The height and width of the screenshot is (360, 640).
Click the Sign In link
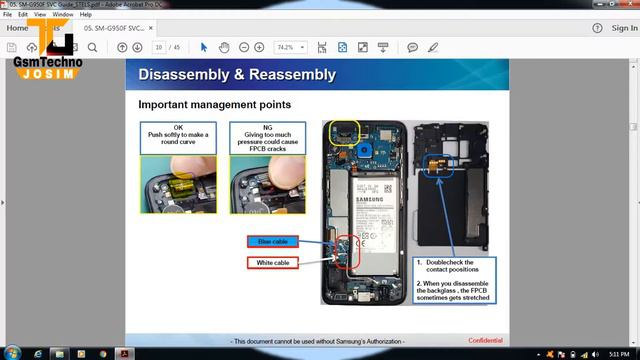pyautogui.click(x=624, y=28)
